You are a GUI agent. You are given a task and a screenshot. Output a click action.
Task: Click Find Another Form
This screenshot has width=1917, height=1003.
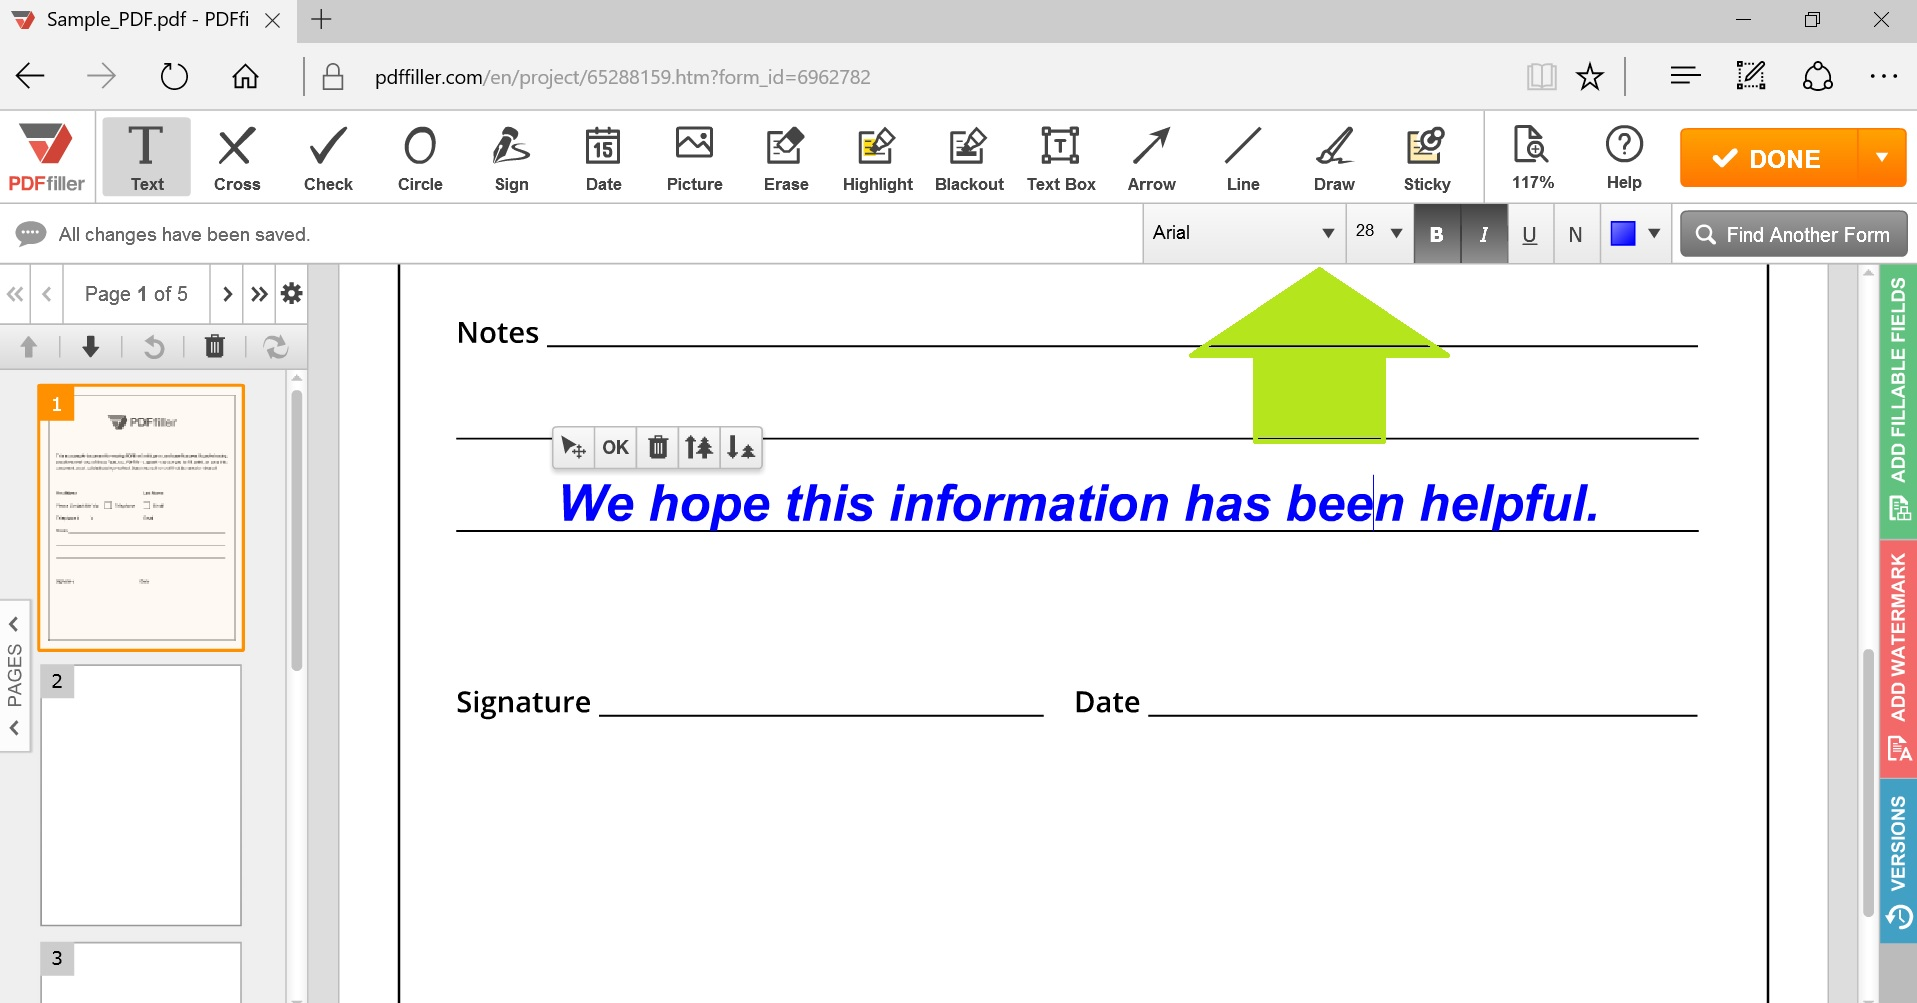tap(1791, 233)
